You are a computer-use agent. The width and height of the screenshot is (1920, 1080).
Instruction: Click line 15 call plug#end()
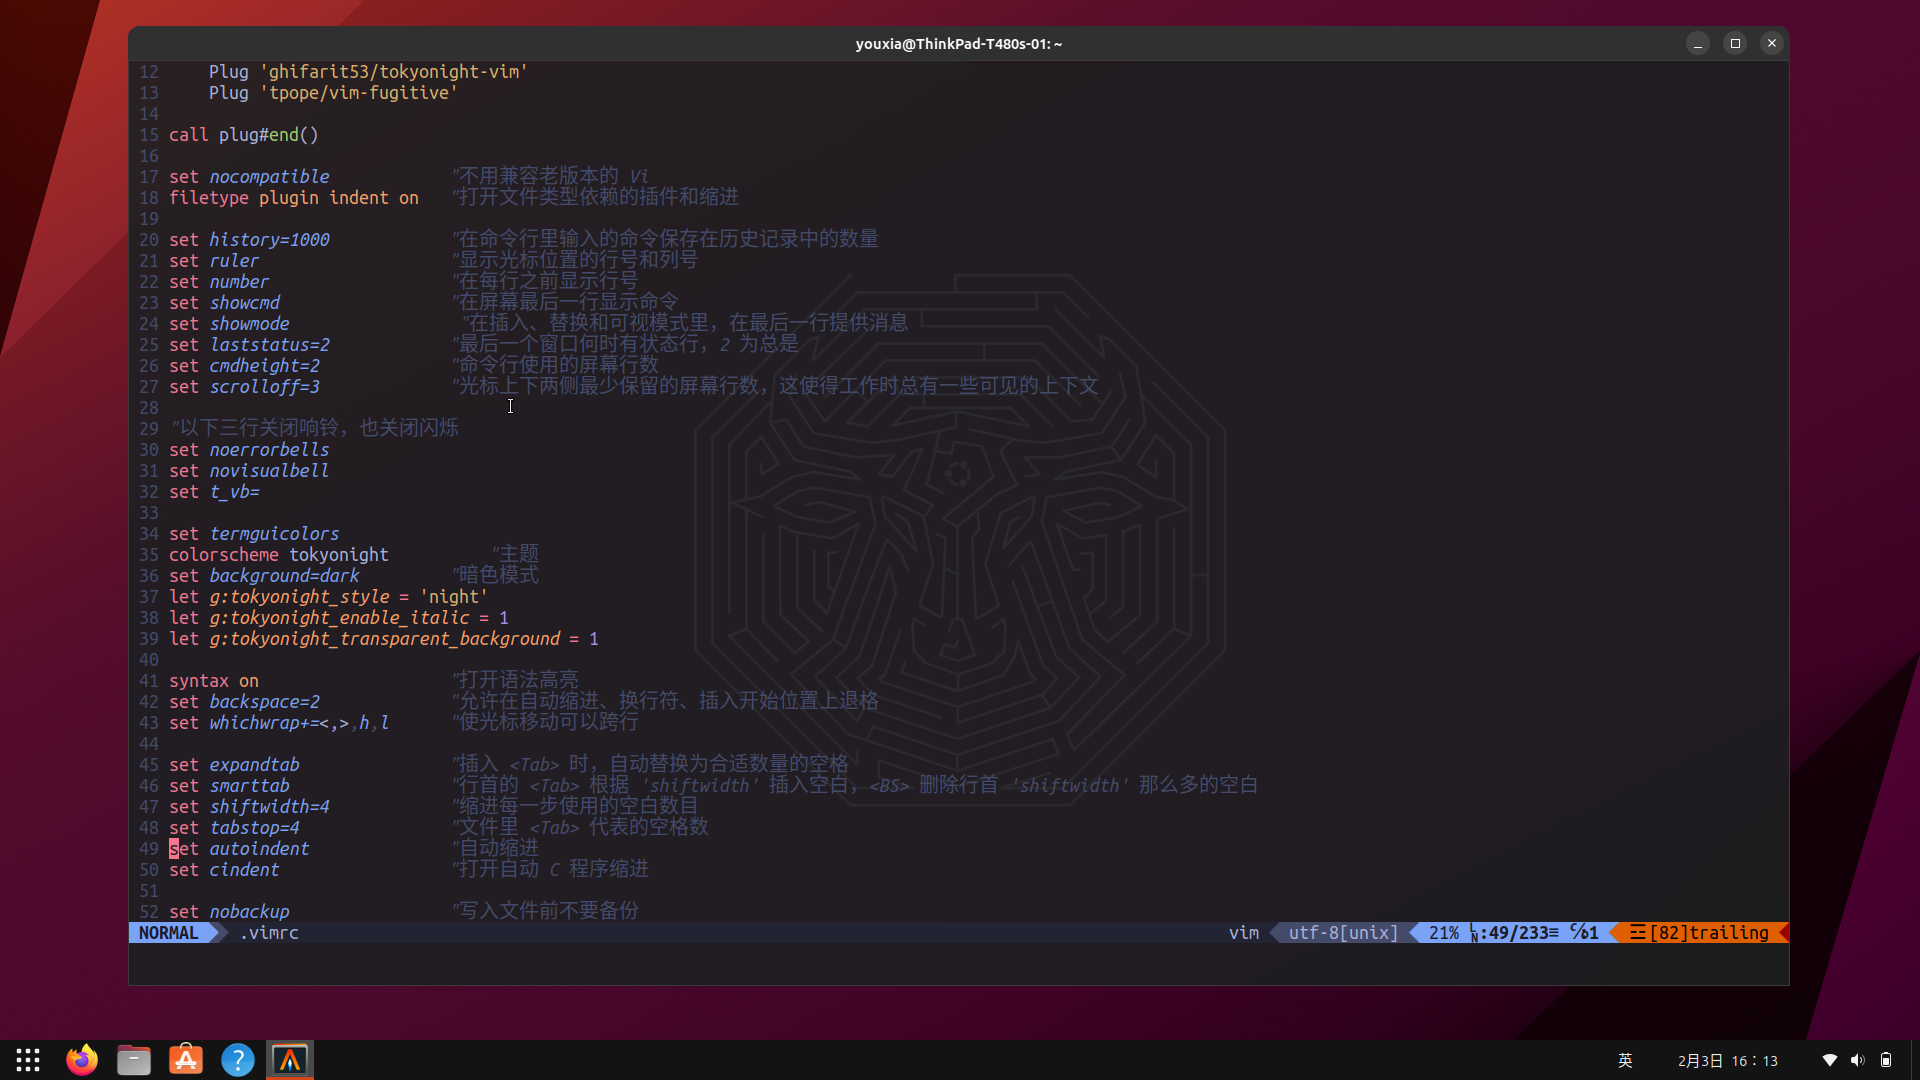pyautogui.click(x=243, y=135)
